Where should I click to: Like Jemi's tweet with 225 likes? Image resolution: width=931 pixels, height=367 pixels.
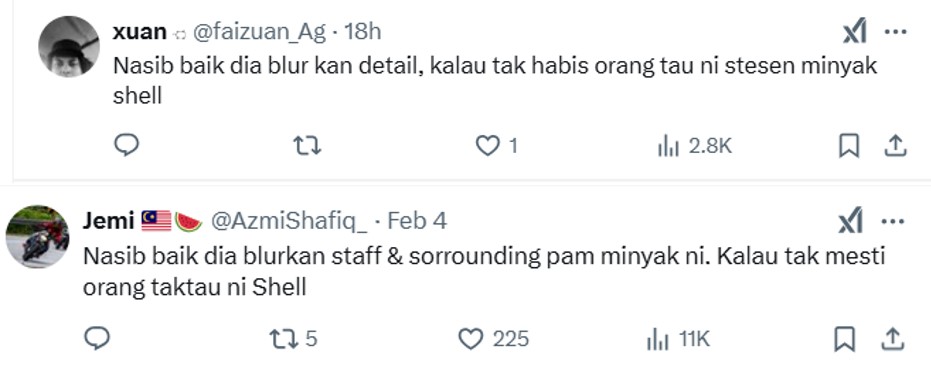[x=493, y=339]
